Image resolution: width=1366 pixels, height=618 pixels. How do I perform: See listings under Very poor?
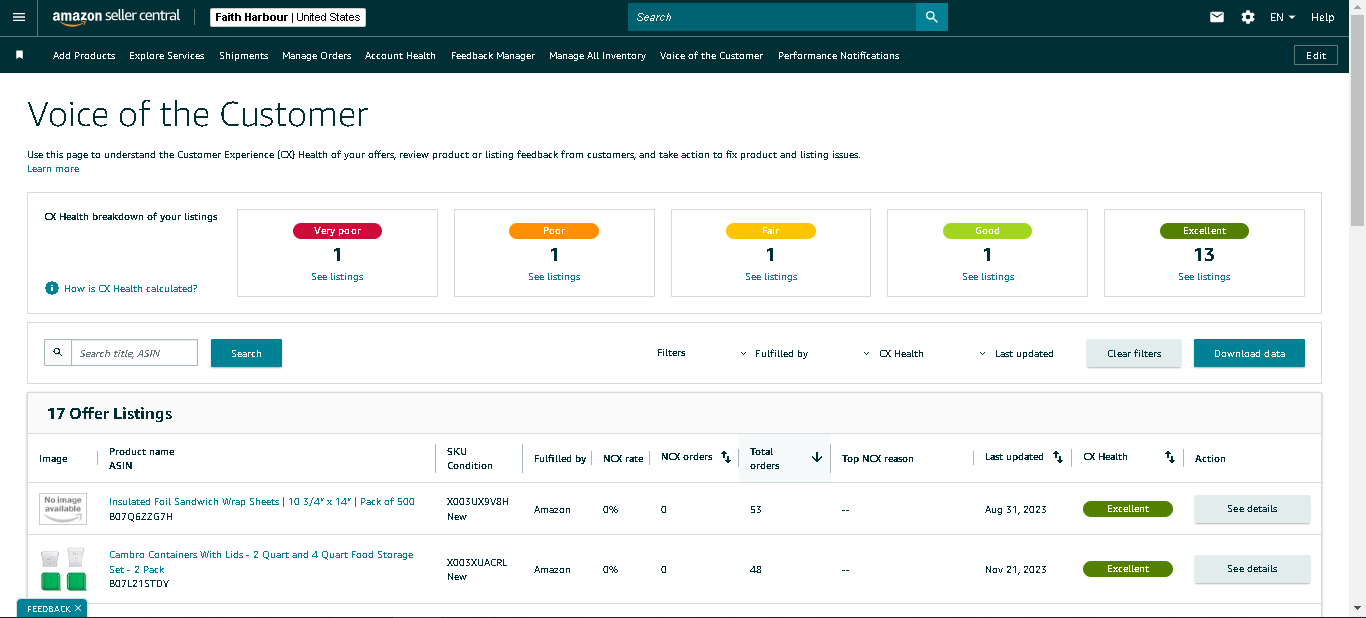click(337, 277)
